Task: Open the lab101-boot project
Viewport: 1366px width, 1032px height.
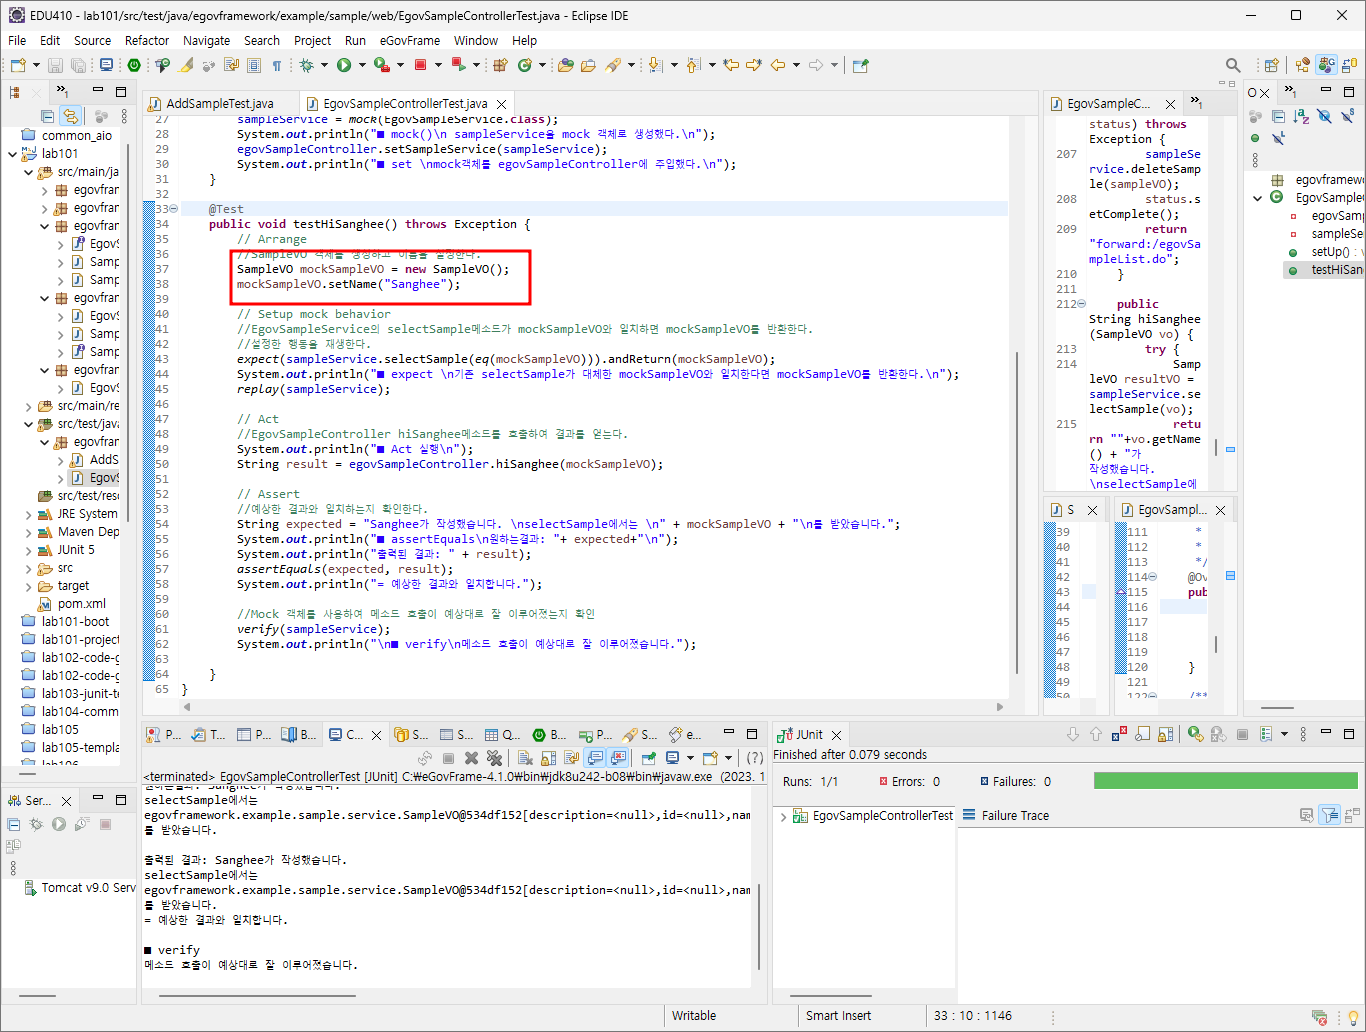Action: click(66, 622)
